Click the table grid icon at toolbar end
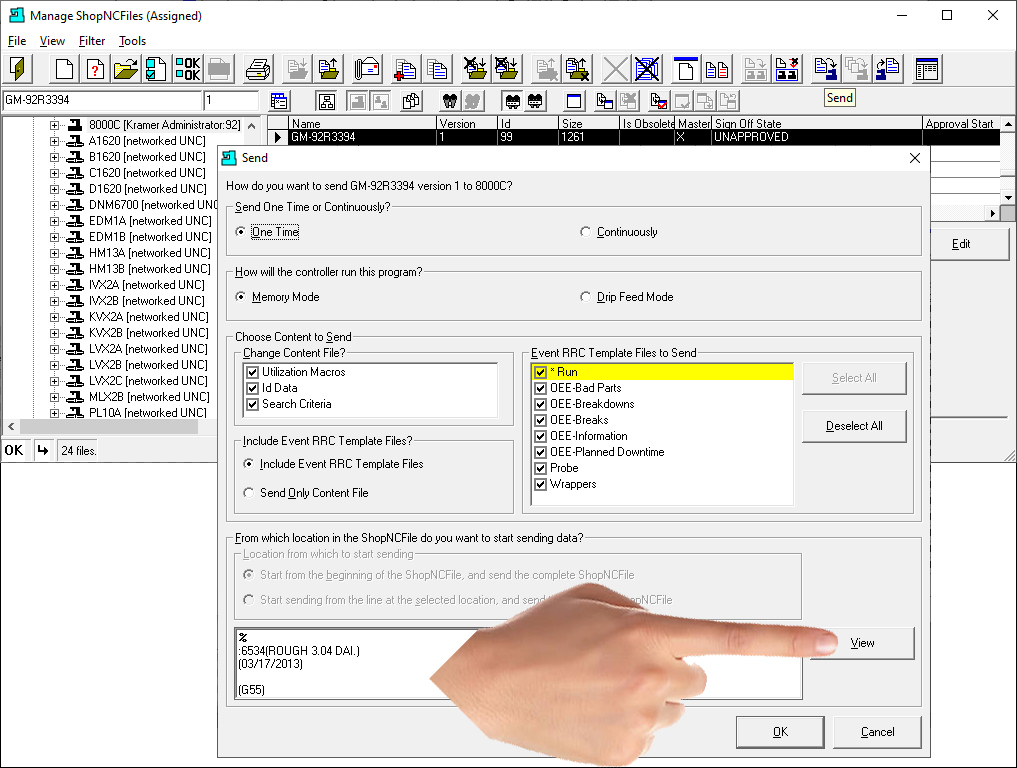1017x768 pixels. tap(927, 69)
